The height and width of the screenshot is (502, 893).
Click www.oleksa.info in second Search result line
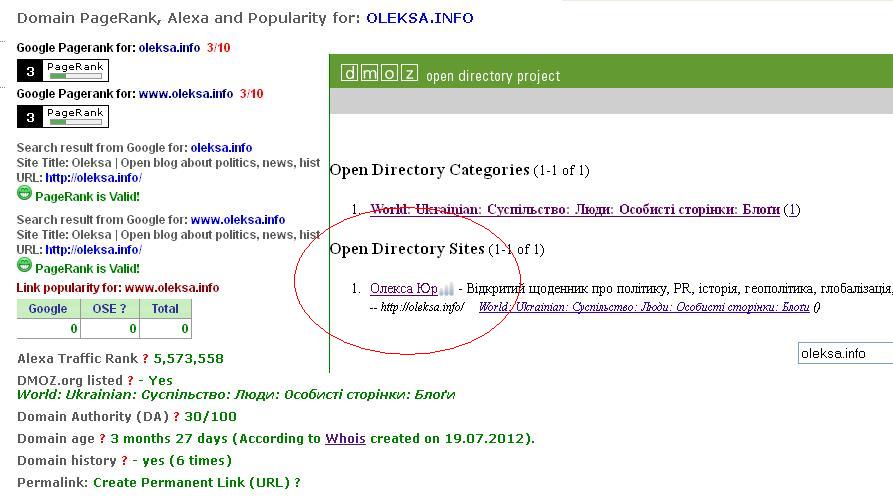(237, 220)
